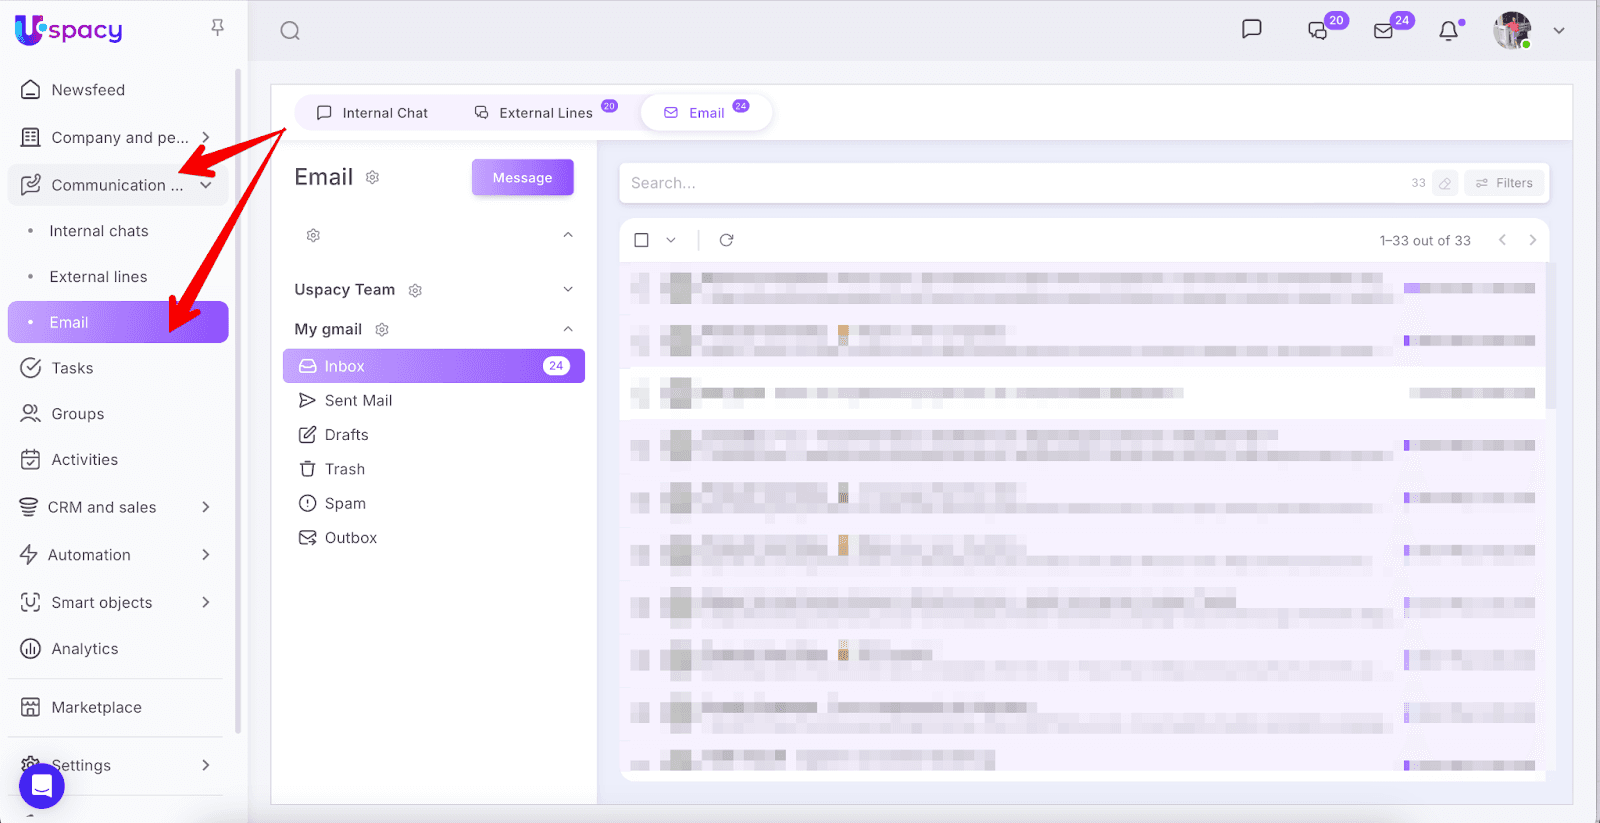1600x823 pixels.
Task: Go to next page of emails
Action: pos(1532,240)
